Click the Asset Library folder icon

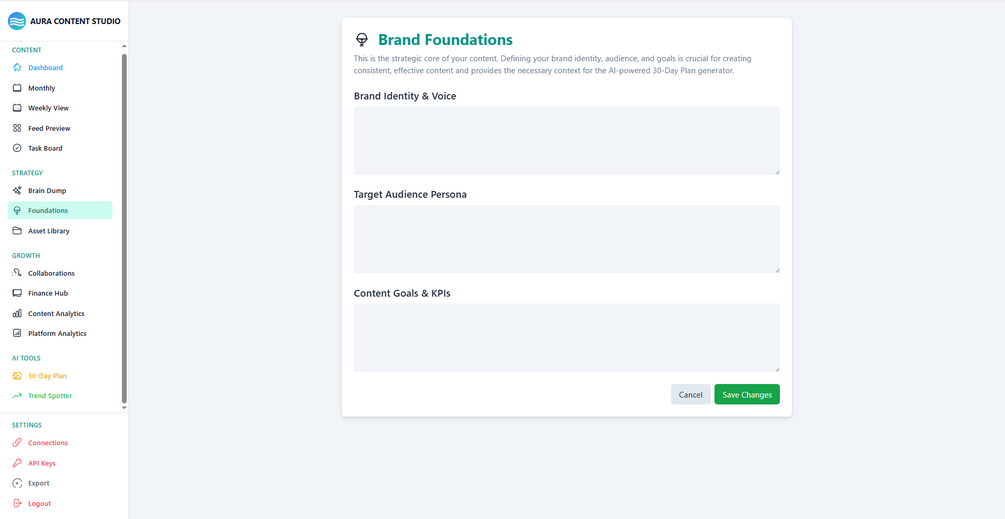pyautogui.click(x=17, y=231)
